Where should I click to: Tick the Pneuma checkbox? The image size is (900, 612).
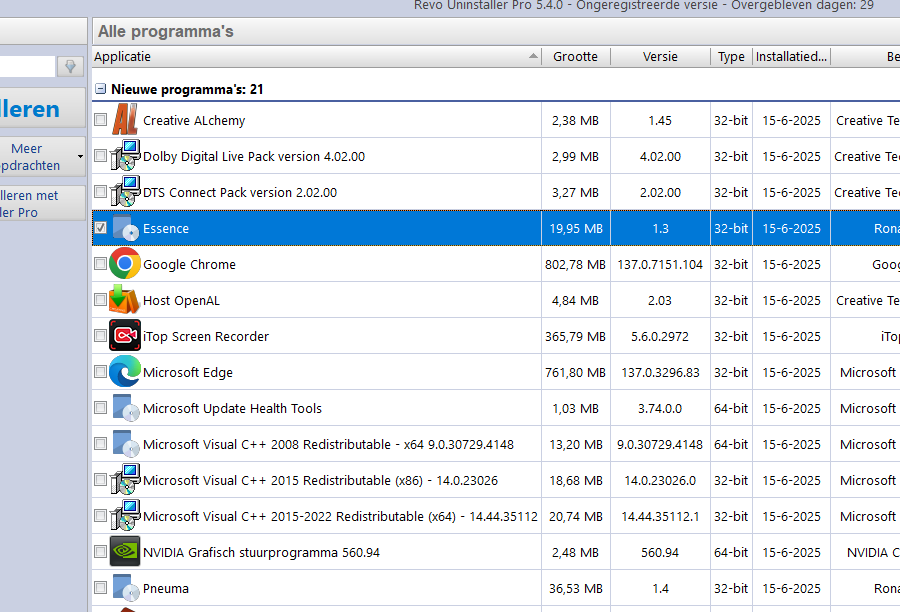pyautogui.click(x=100, y=588)
